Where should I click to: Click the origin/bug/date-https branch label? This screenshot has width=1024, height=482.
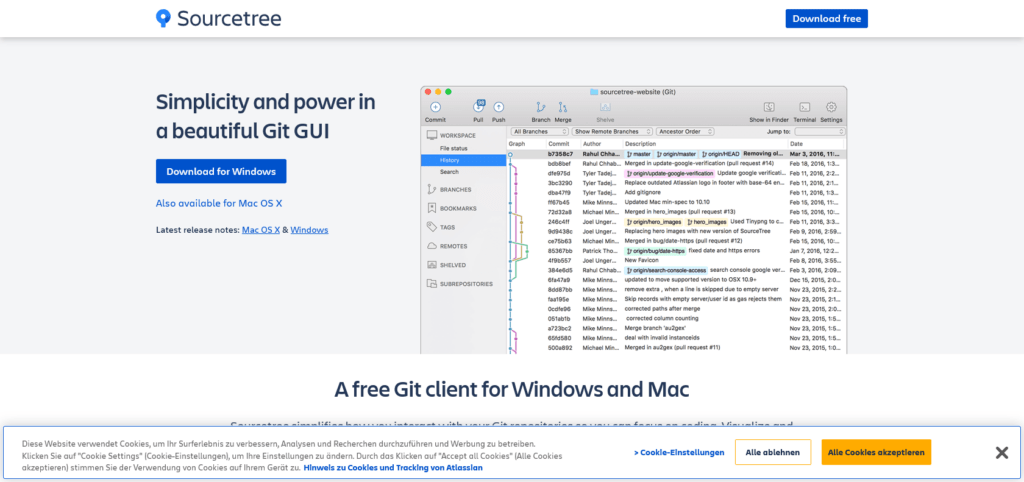pos(655,251)
